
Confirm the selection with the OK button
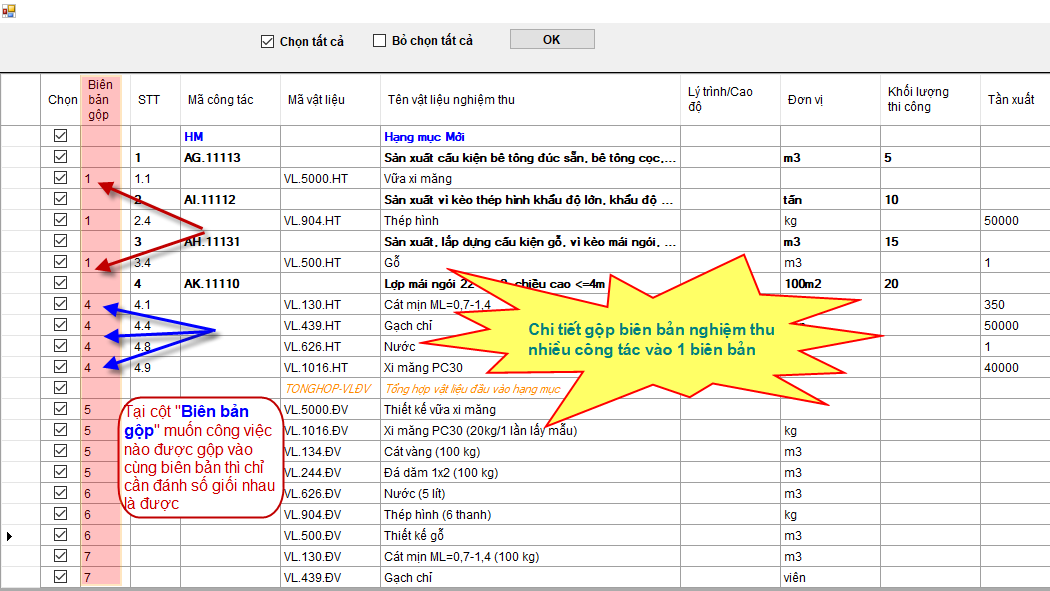click(x=552, y=39)
